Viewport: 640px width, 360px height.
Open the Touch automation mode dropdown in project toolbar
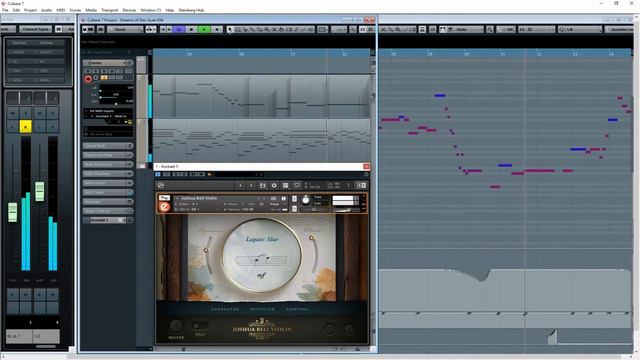125,29
